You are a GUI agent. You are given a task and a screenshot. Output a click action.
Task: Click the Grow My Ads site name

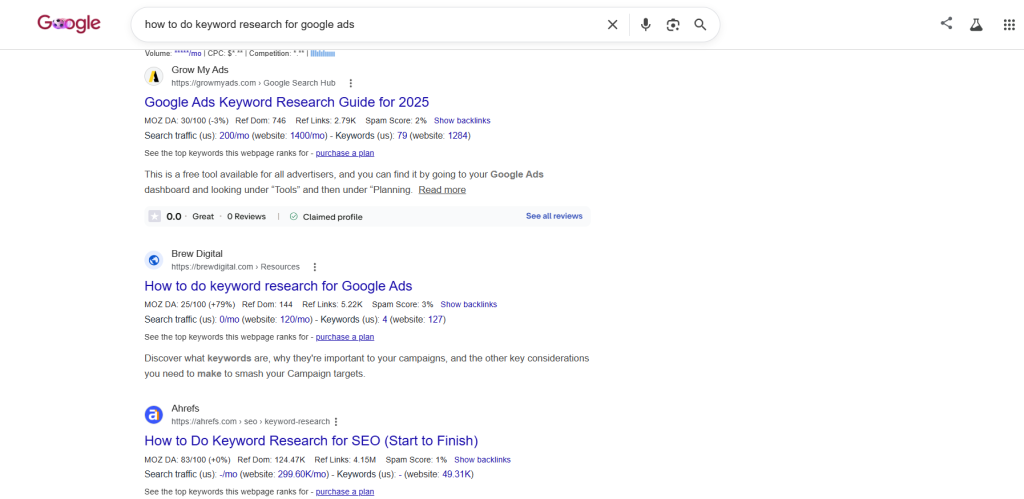pyautogui.click(x=200, y=69)
